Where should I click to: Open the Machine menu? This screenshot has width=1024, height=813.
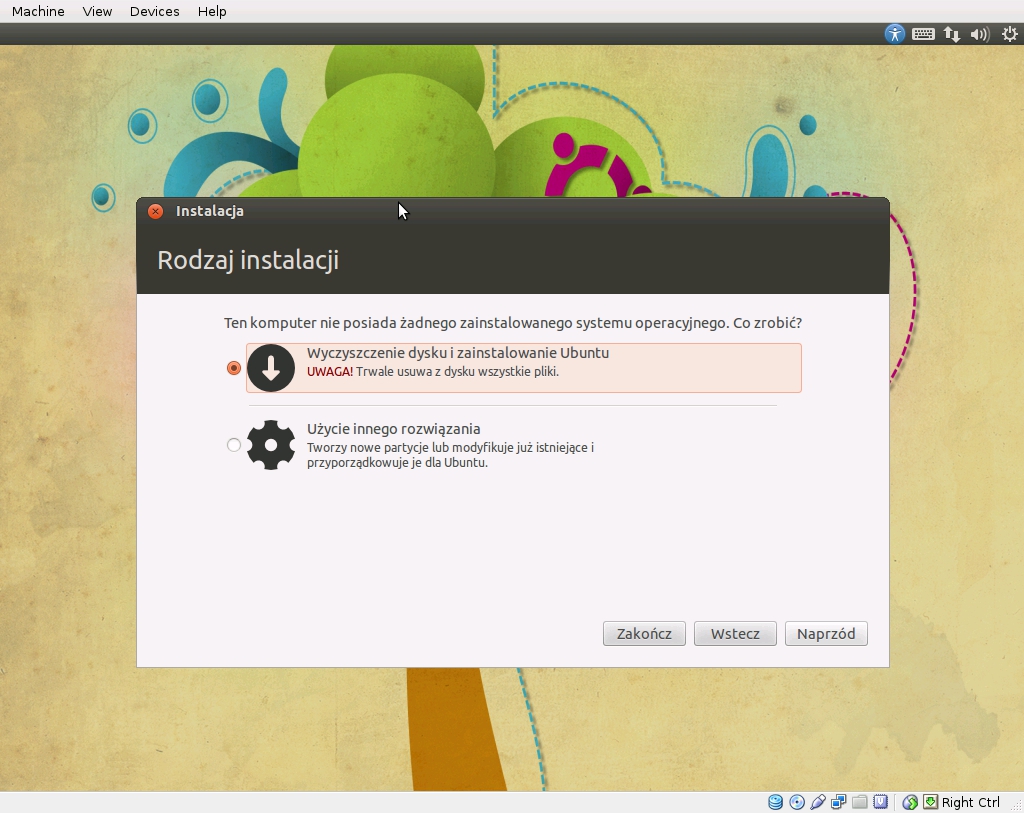[38, 11]
